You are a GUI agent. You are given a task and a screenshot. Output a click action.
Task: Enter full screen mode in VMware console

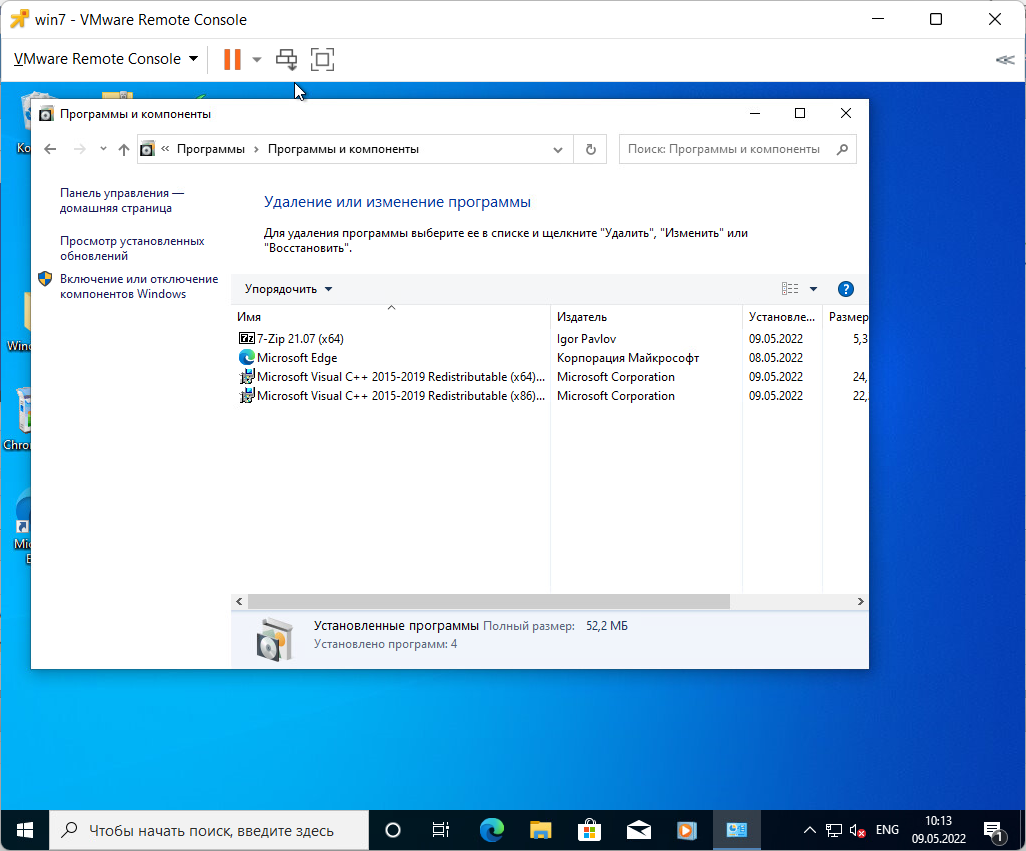click(322, 60)
